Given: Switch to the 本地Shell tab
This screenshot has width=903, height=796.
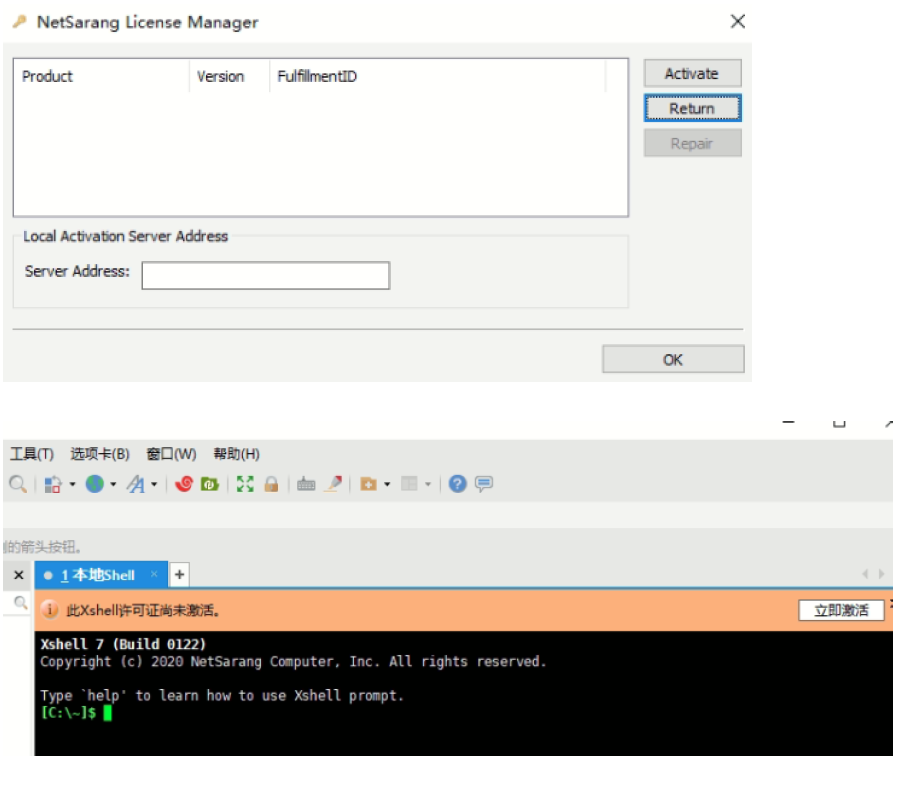Looking at the screenshot, I should pos(98,575).
